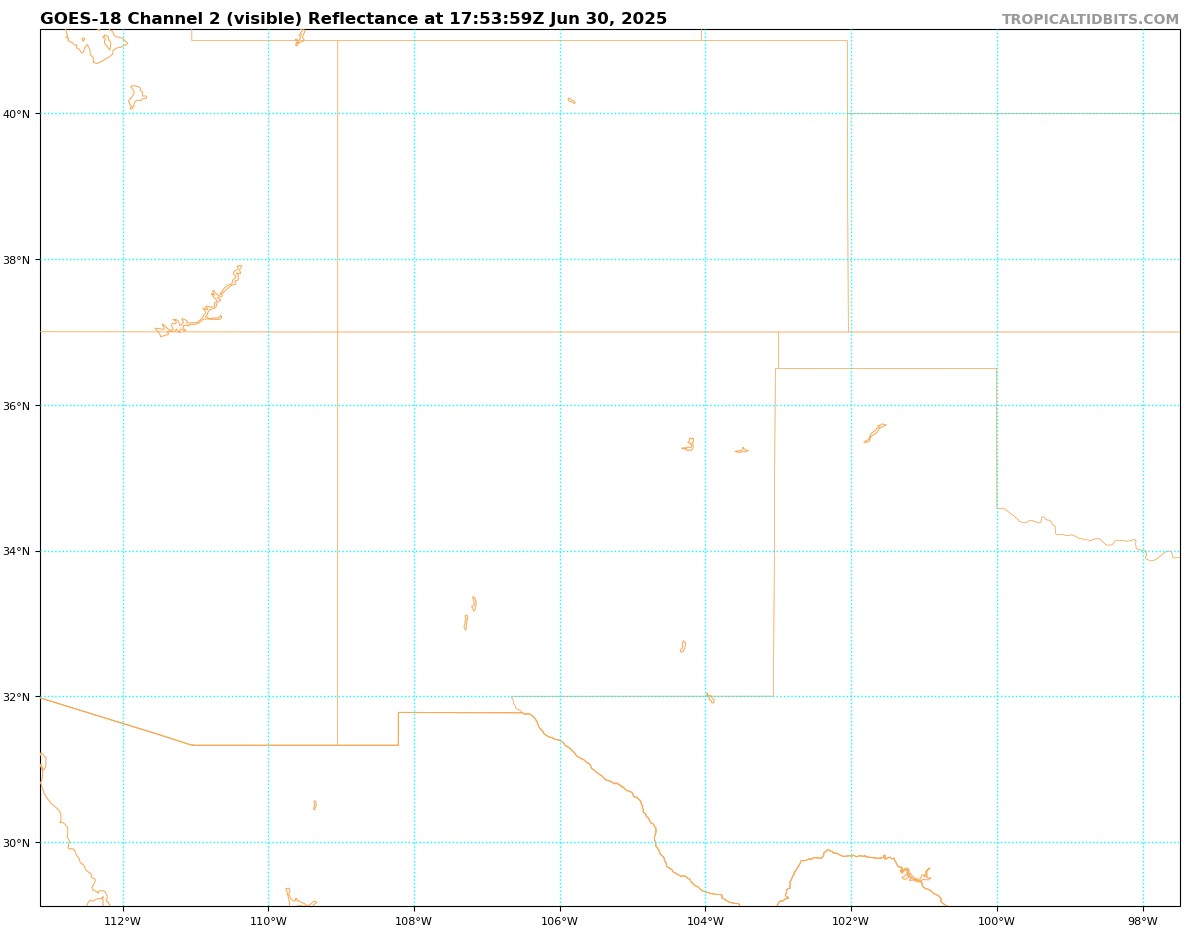Viewport: 1200px width, 929px height.
Task: Click the 108°W longitude label
Action: pos(414,921)
